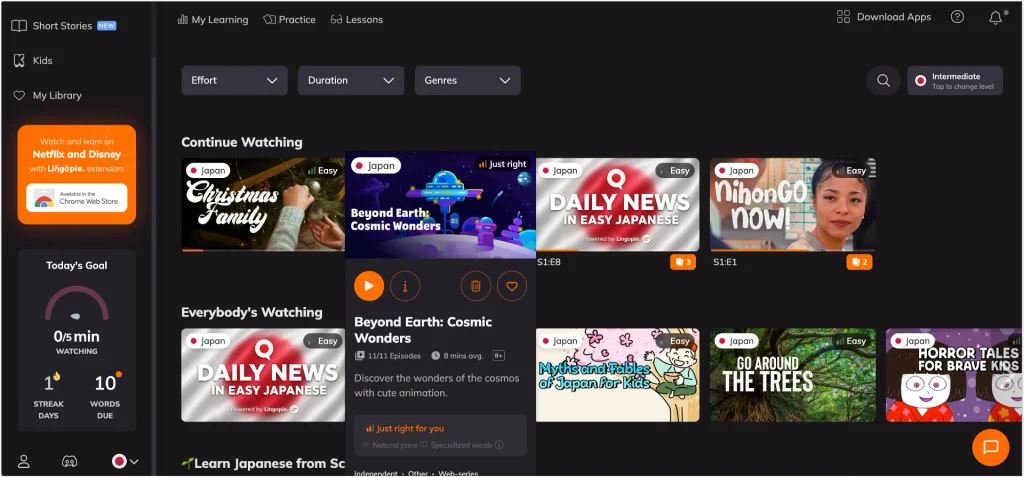Image resolution: width=1024 pixels, height=477 pixels.
Task: Click the Easy badge on Christmas Family
Action: click(x=323, y=171)
